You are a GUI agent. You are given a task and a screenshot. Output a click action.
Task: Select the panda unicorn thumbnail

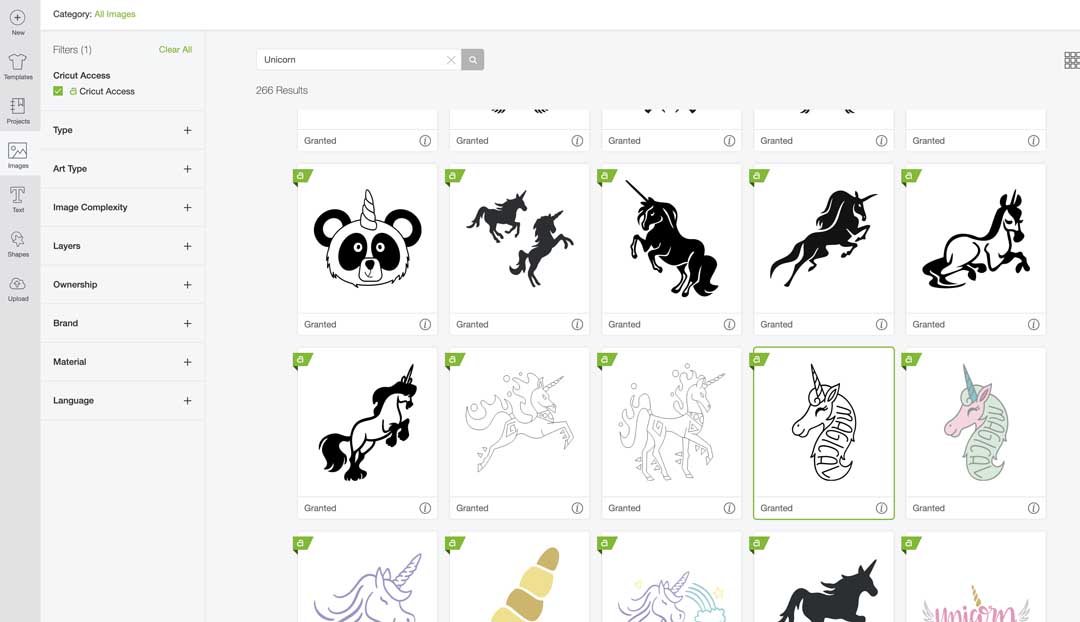[x=367, y=238]
